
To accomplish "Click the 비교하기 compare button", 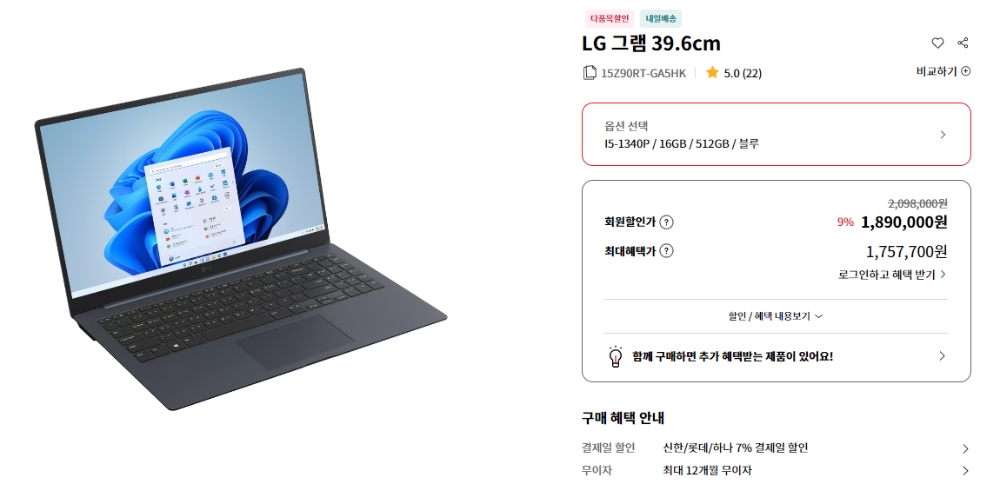I will (943, 71).
